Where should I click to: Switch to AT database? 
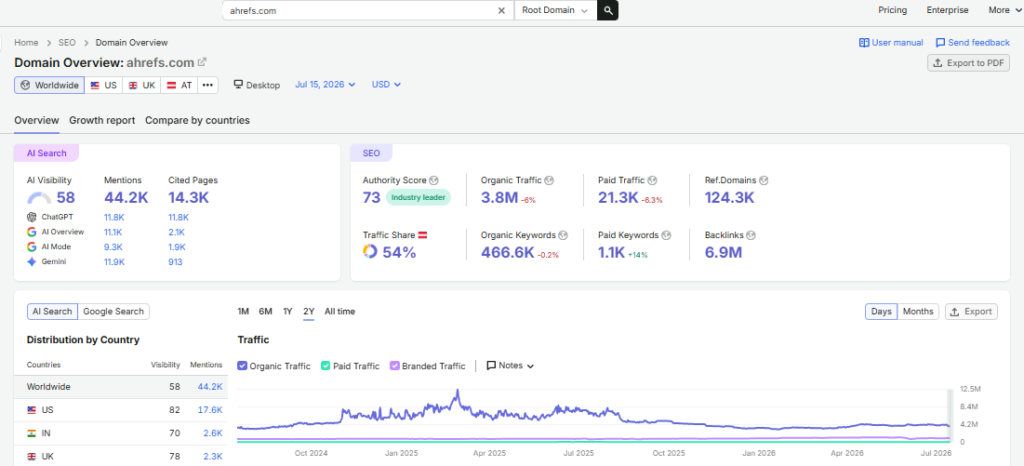click(180, 85)
